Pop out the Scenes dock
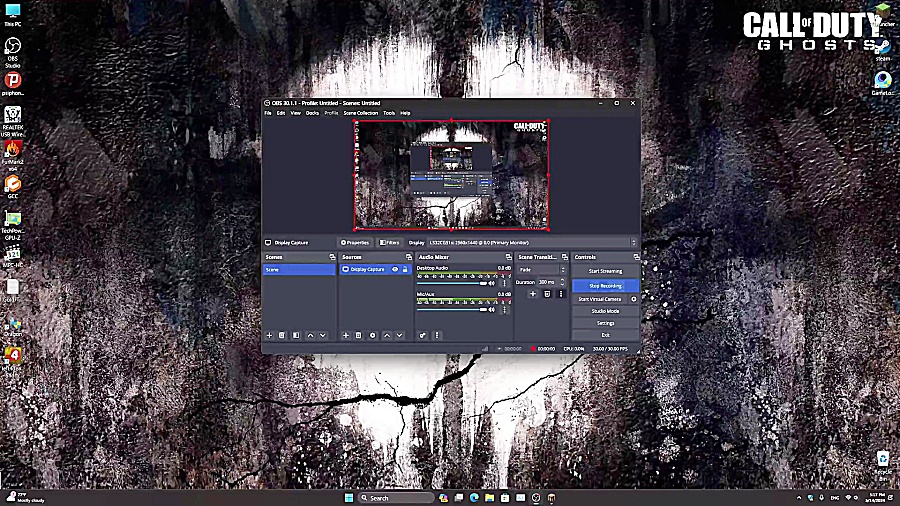The height and width of the screenshot is (506, 900). 332,257
